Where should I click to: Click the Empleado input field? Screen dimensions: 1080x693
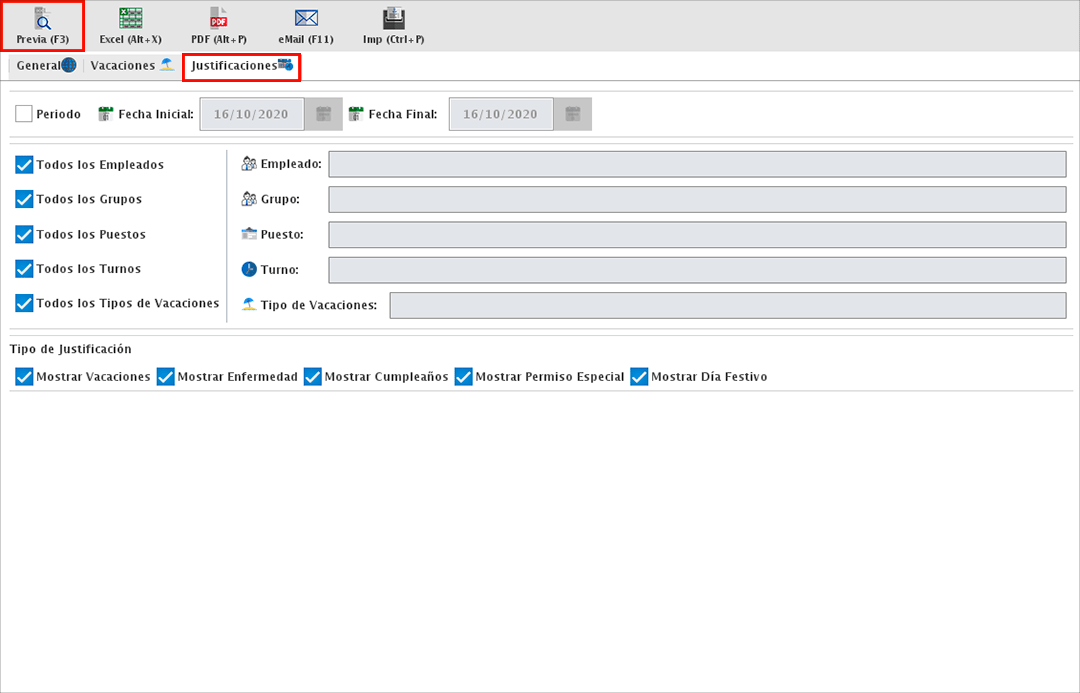697,164
